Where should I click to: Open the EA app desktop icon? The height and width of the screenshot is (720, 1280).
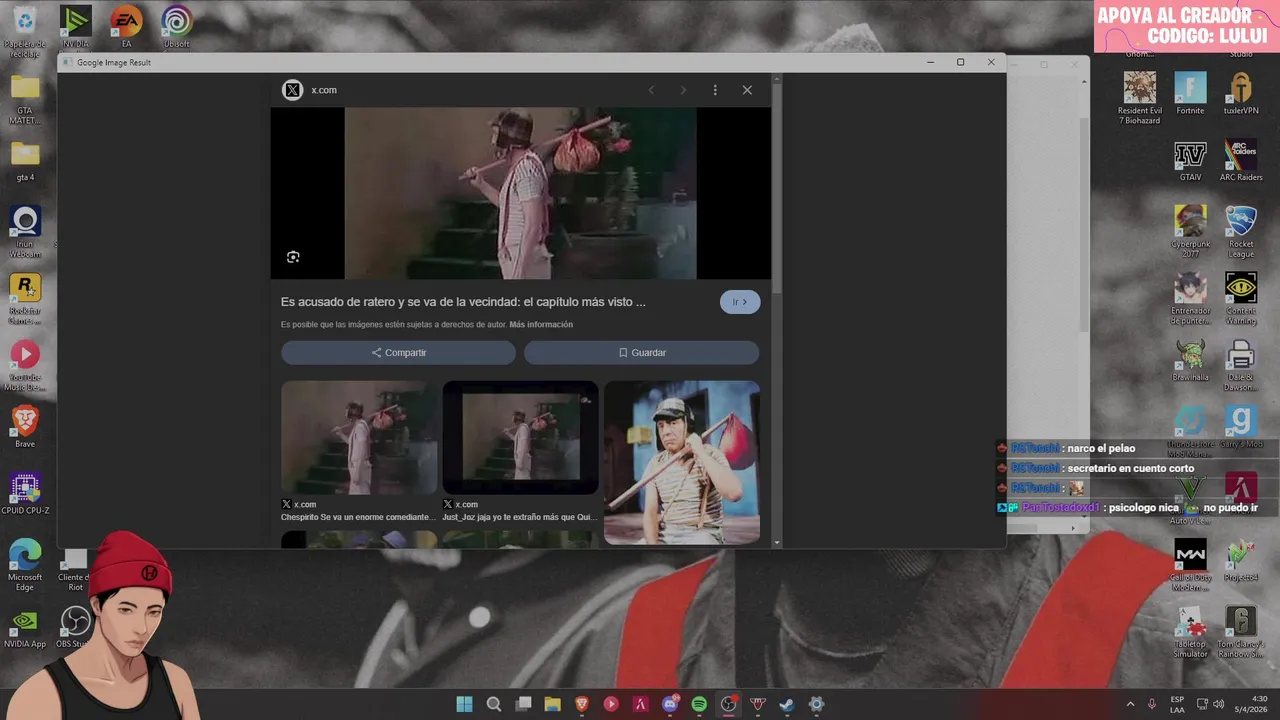(126, 27)
